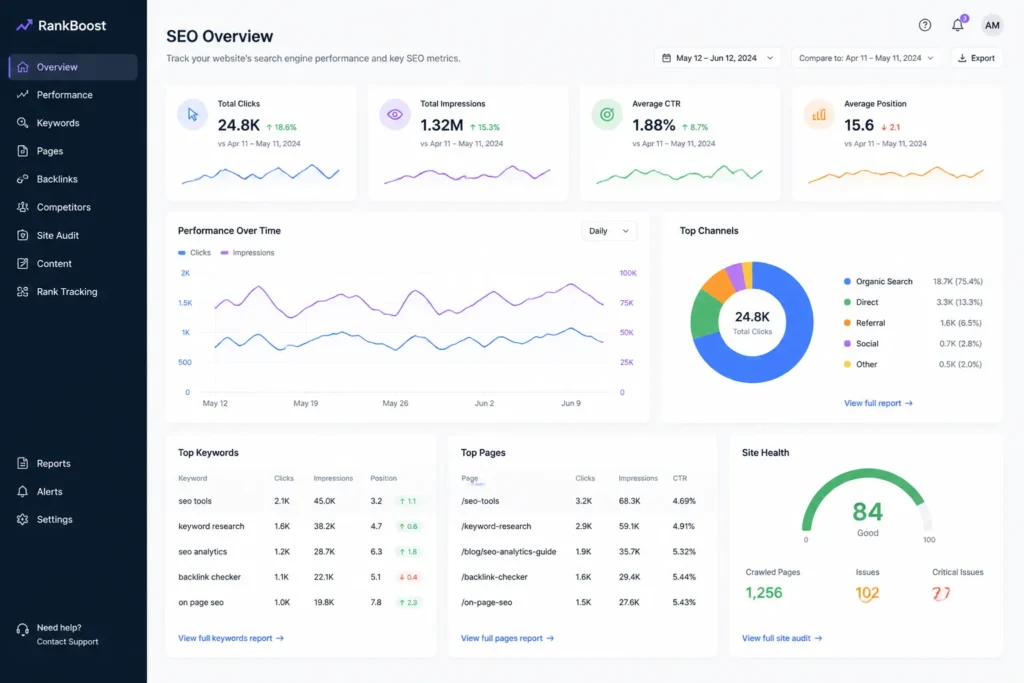Open View full site audit link
The image size is (1024, 683).
tap(782, 638)
